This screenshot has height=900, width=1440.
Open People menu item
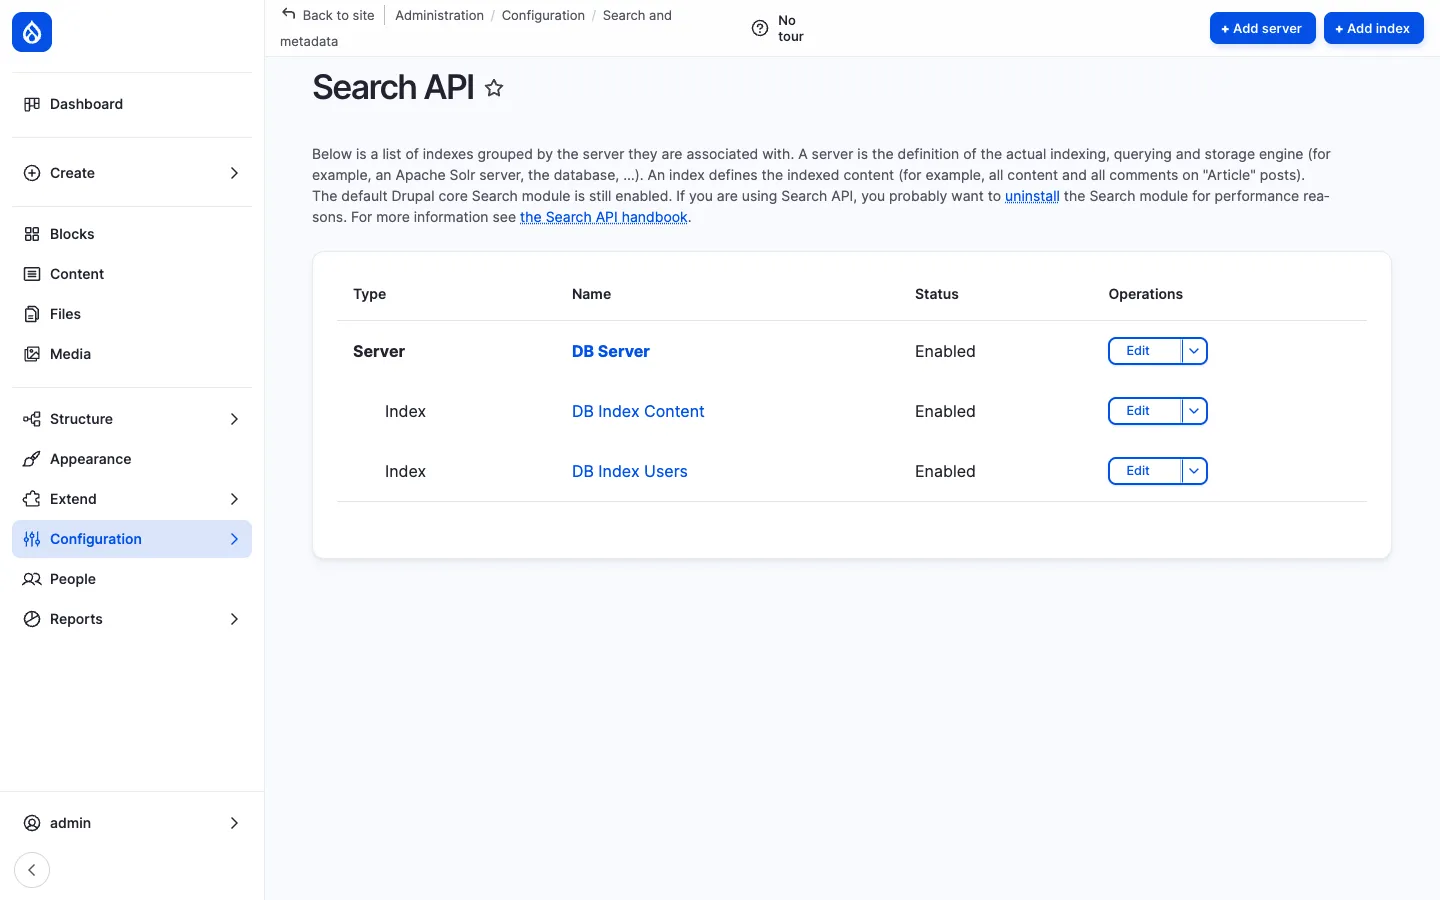[x=132, y=579]
